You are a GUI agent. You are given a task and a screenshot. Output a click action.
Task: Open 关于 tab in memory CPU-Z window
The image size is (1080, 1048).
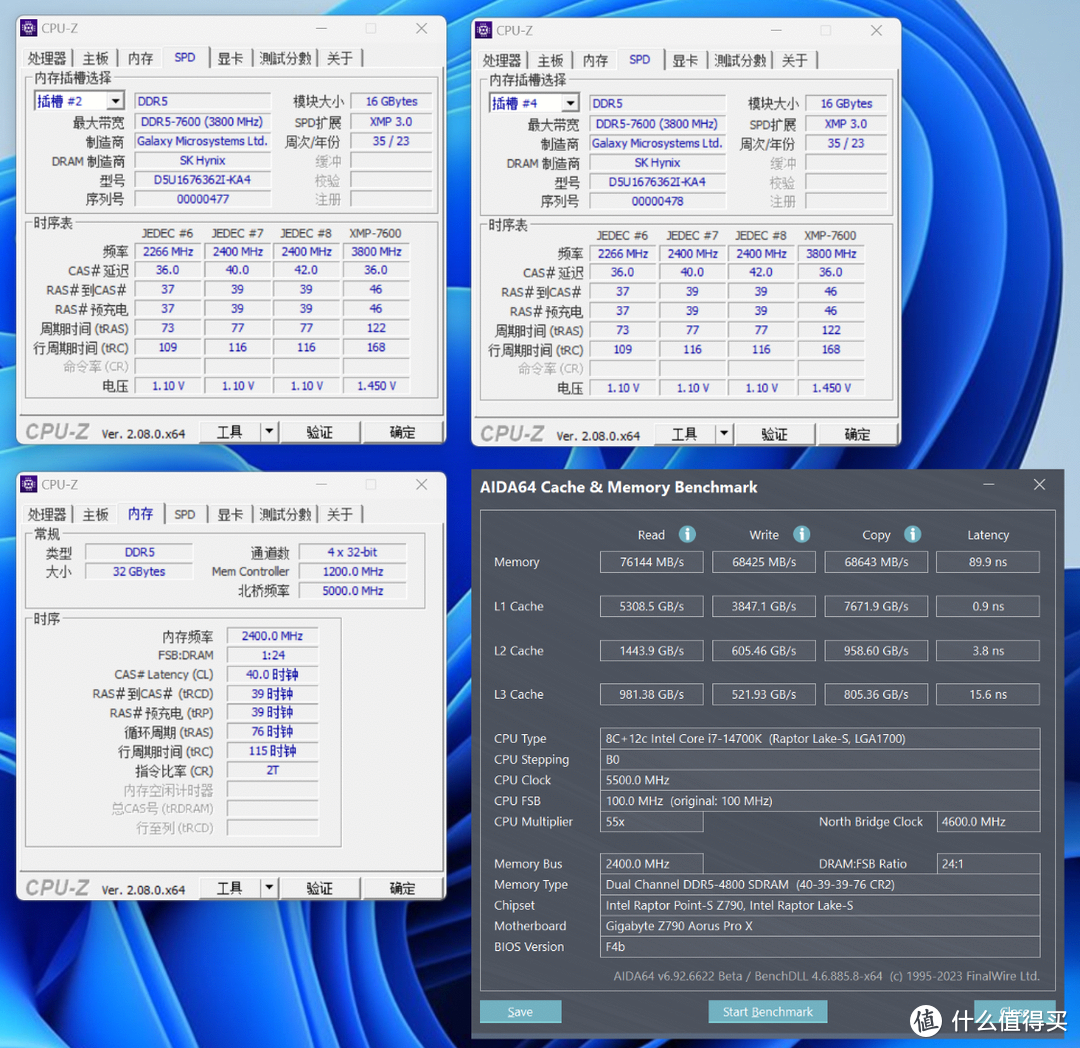(340, 514)
